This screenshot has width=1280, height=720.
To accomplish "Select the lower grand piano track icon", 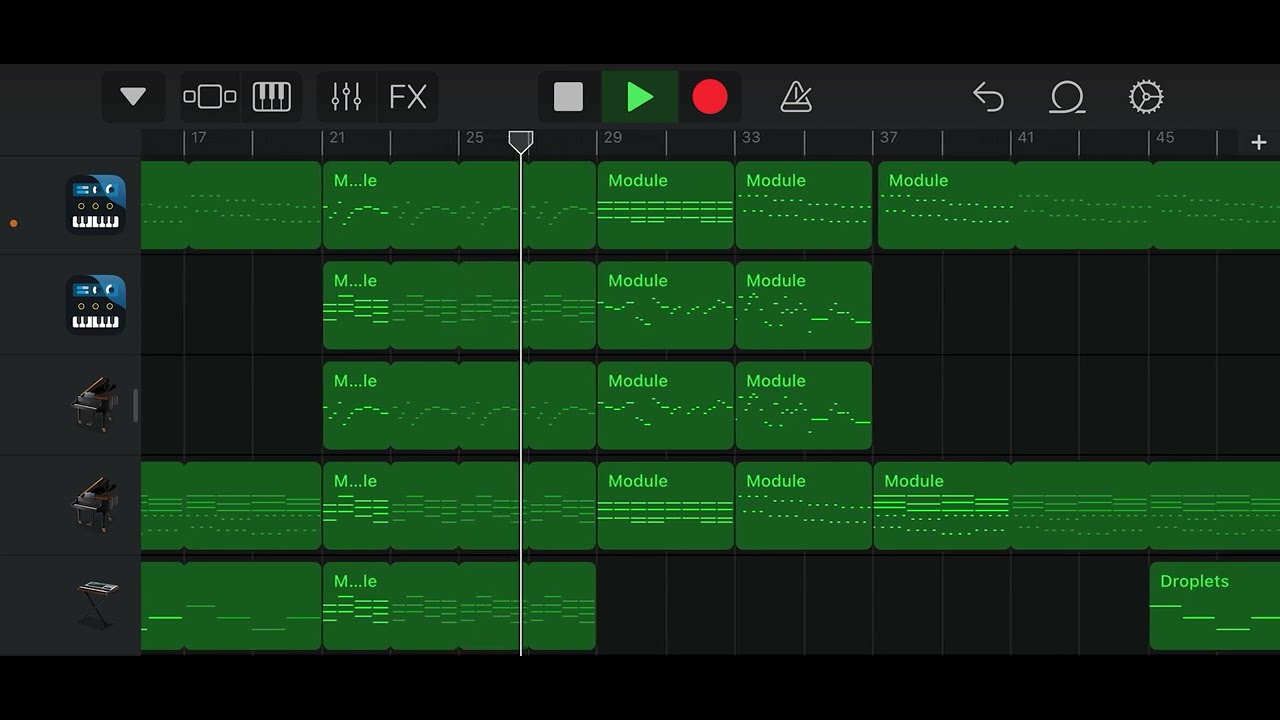I will 96,504.
